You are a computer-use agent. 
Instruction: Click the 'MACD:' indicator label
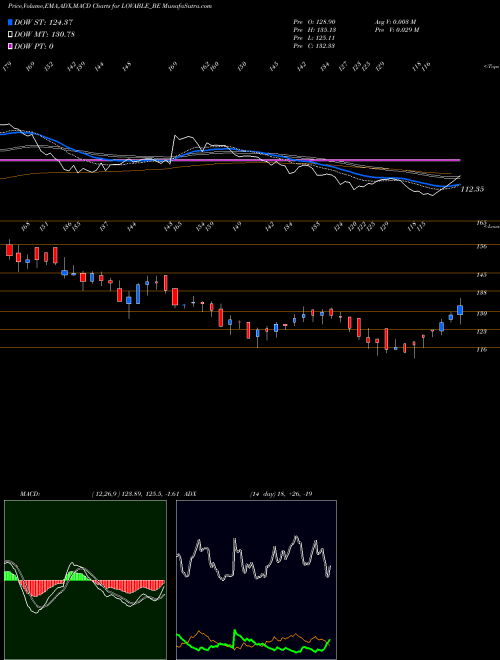(30, 494)
